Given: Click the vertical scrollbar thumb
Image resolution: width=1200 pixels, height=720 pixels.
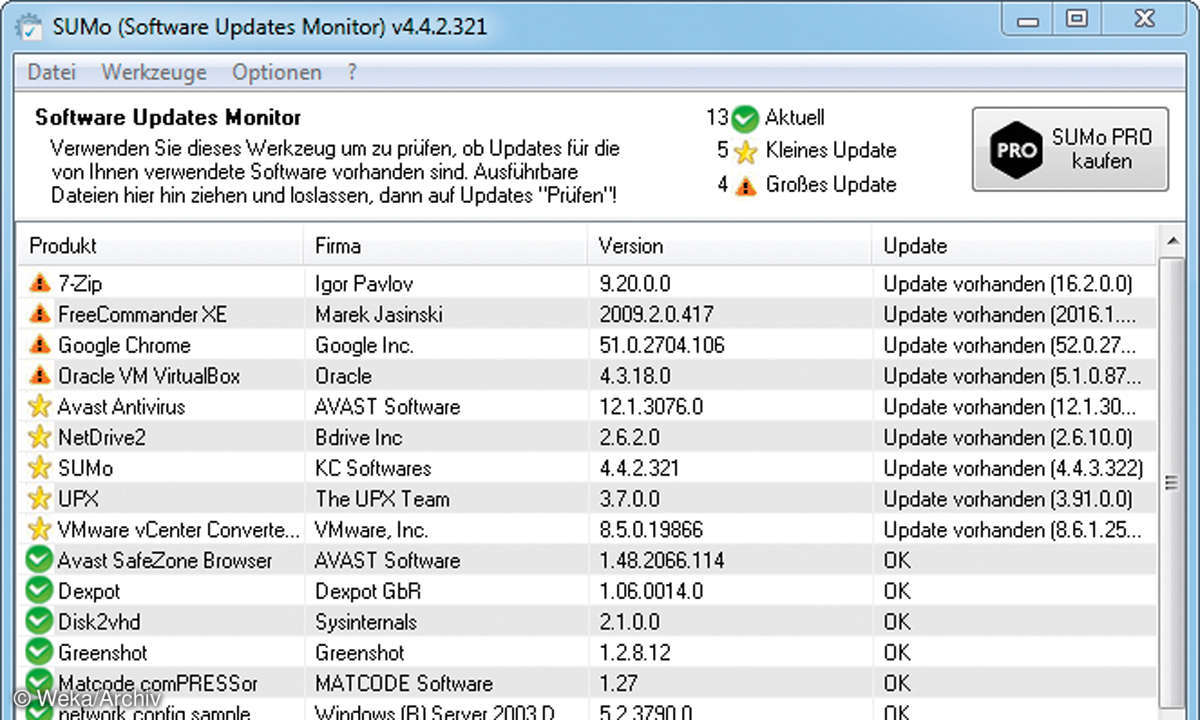Looking at the screenshot, I should coord(1172,480).
